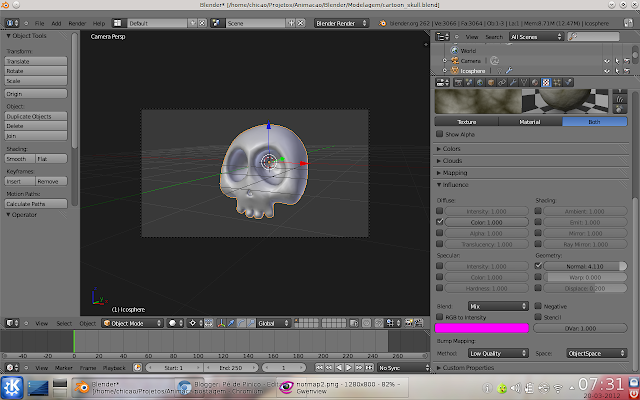Open the Particles properties icon
Viewport: 640px width, 400px height.
[x=557, y=82]
